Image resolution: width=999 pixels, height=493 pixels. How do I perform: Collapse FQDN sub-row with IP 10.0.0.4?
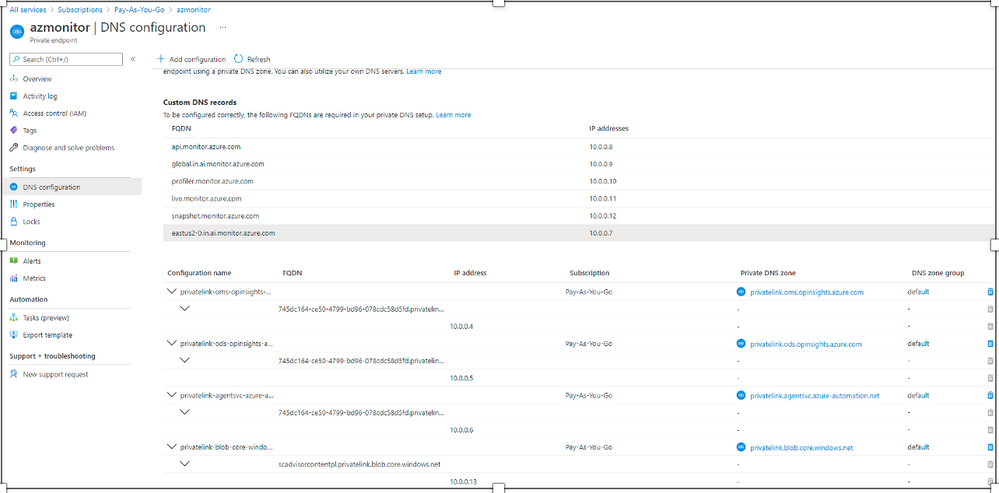tap(185, 308)
